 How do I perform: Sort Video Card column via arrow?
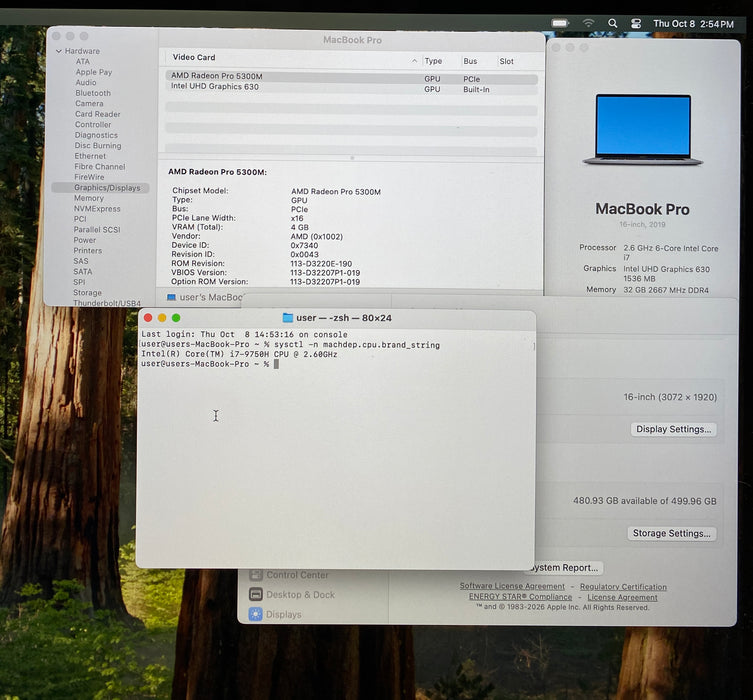414,61
